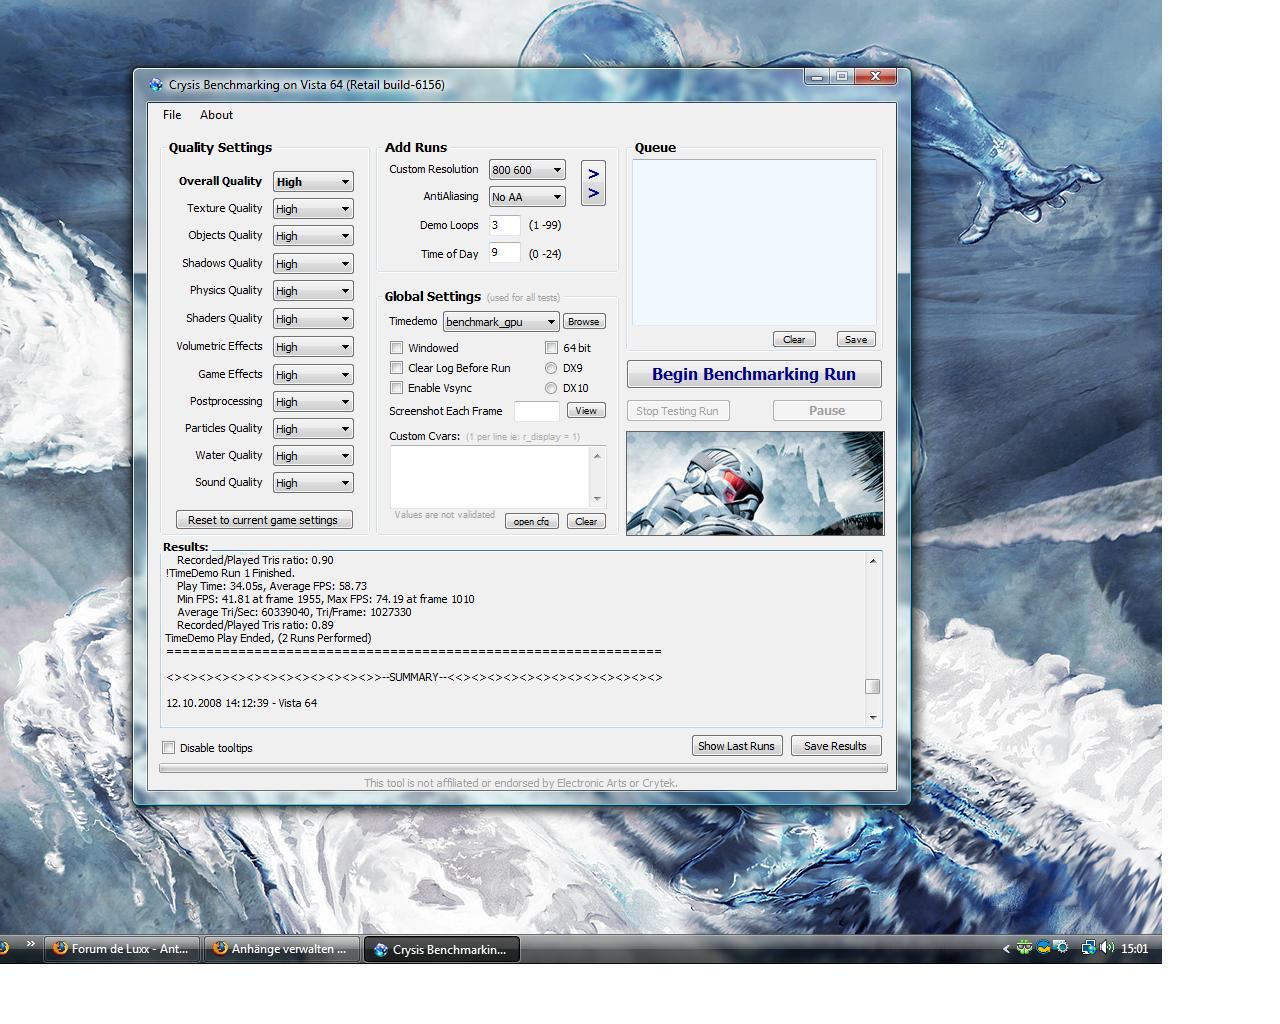Expand Particles Quality dropdown
Viewport: 1280px width, 1024px height.
click(x=313, y=429)
